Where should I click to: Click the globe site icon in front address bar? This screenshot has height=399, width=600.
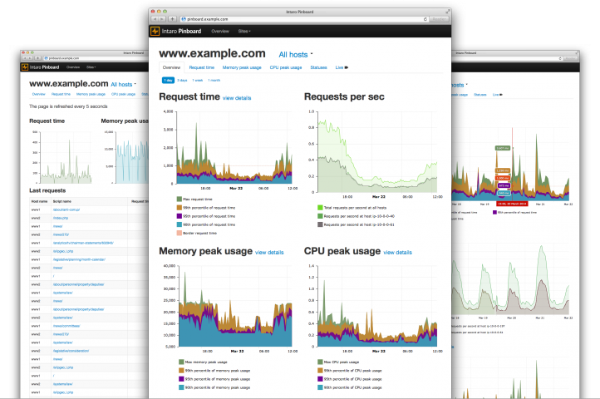coord(183,19)
